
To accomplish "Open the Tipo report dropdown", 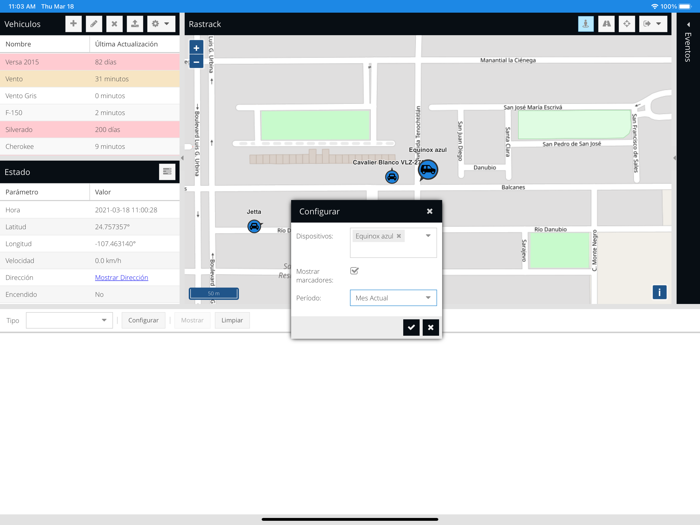I will (69, 320).
